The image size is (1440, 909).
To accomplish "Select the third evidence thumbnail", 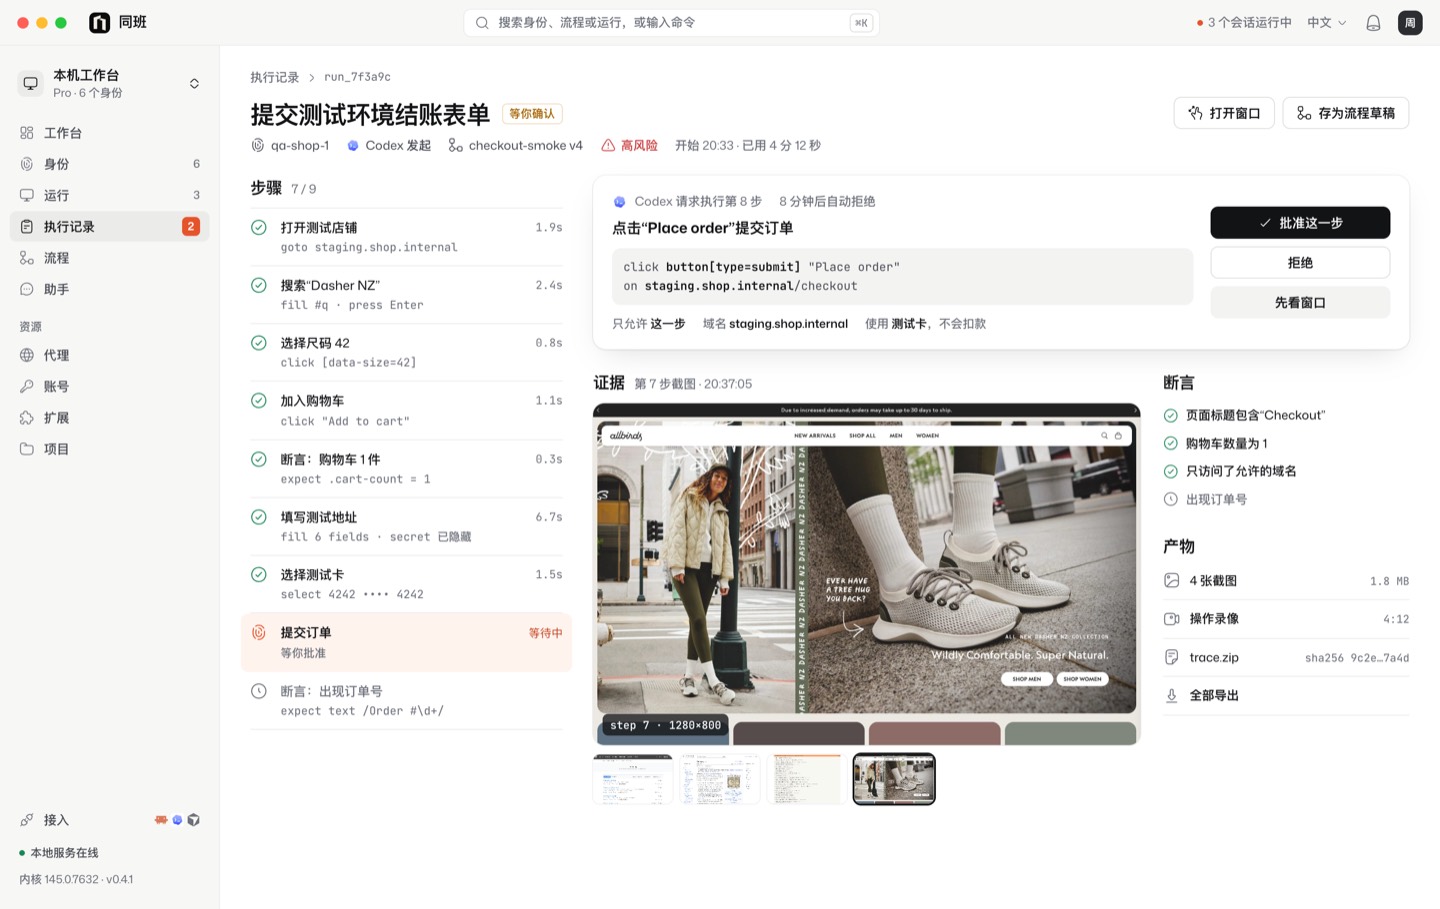I will pyautogui.click(x=807, y=779).
